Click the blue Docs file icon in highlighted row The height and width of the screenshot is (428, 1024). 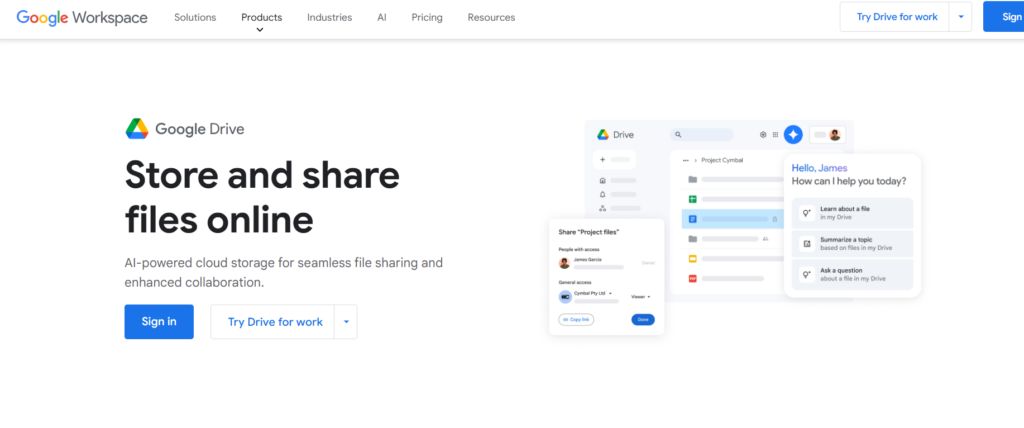pyautogui.click(x=693, y=219)
